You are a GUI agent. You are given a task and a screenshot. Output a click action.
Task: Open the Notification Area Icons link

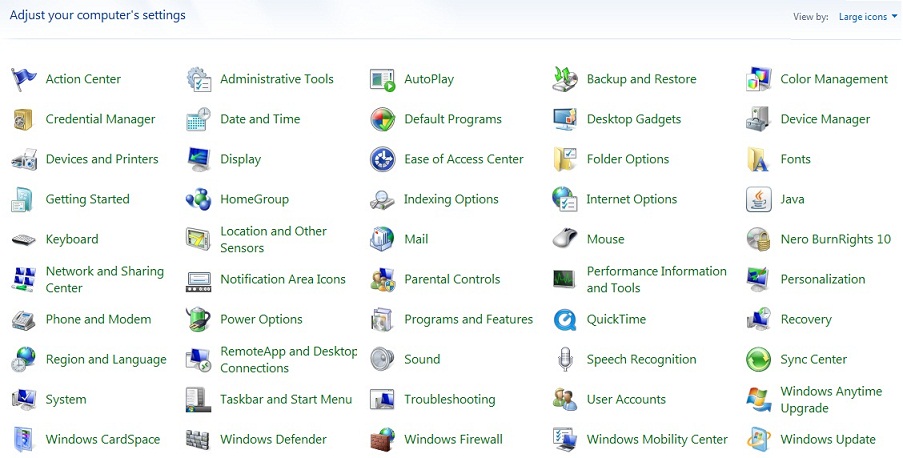point(283,279)
